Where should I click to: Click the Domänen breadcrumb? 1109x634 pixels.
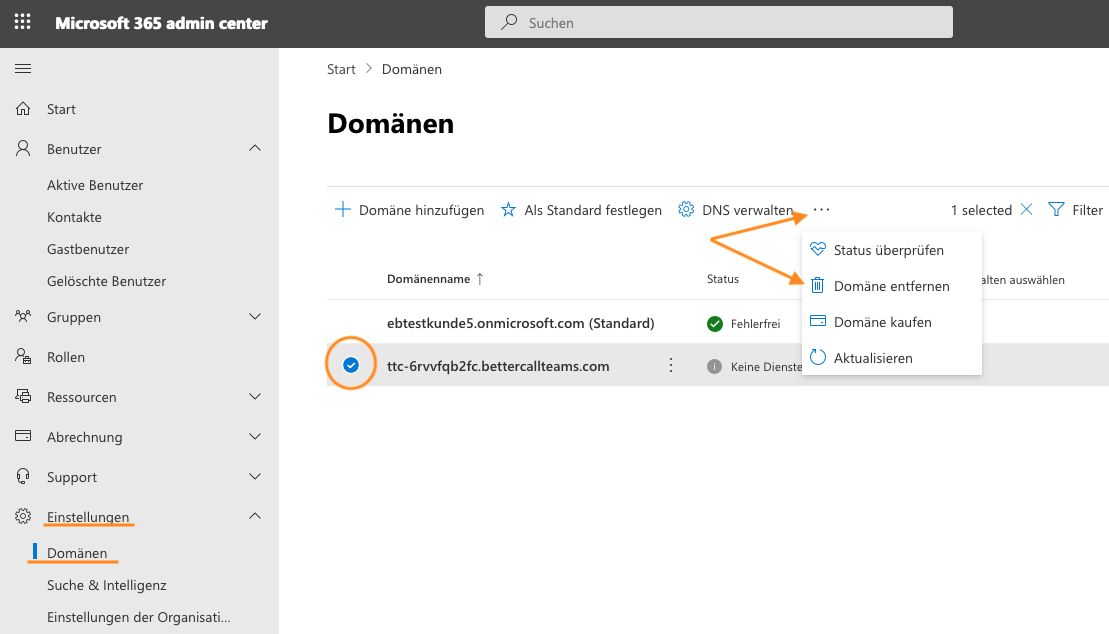tap(412, 69)
